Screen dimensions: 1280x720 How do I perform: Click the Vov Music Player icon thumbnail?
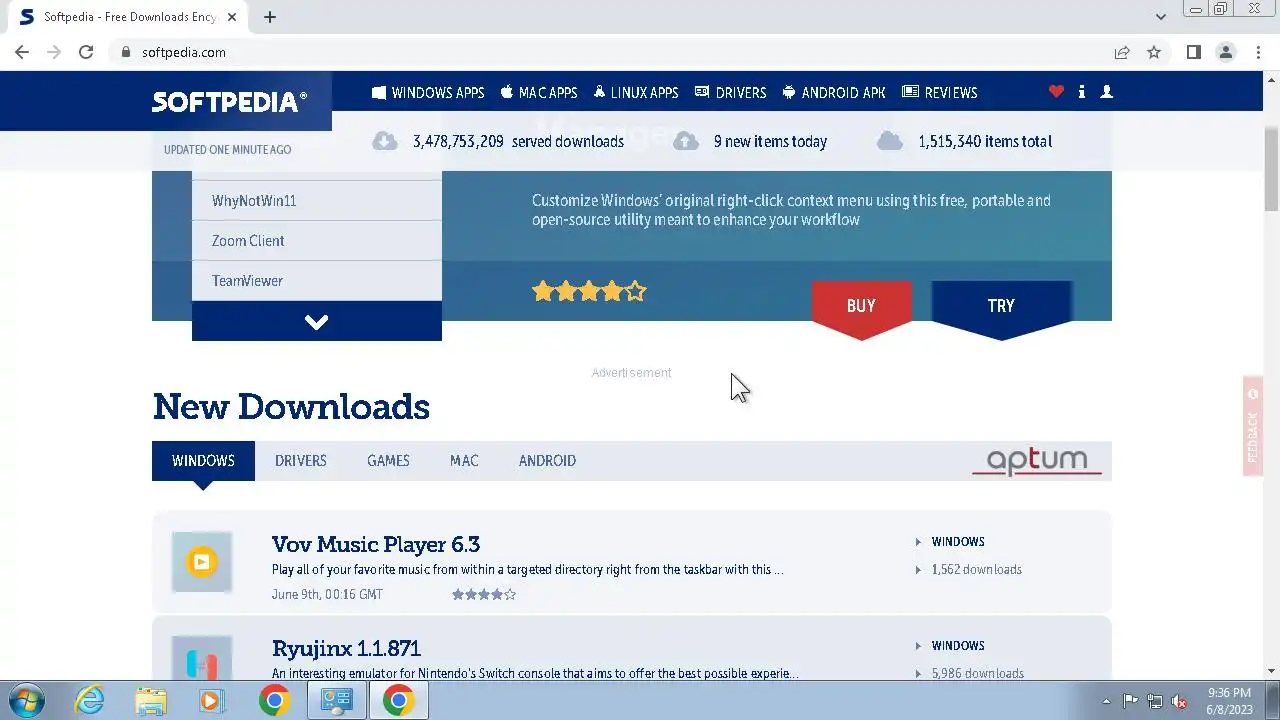click(x=202, y=562)
